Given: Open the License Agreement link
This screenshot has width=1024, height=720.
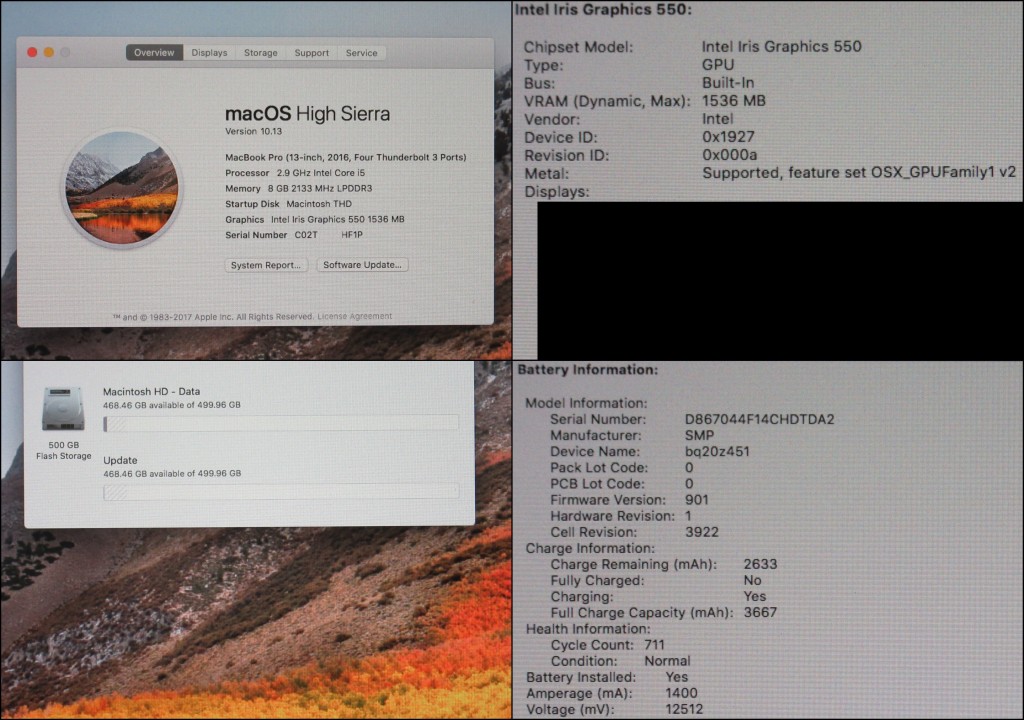Looking at the screenshot, I should (x=355, y=316).
